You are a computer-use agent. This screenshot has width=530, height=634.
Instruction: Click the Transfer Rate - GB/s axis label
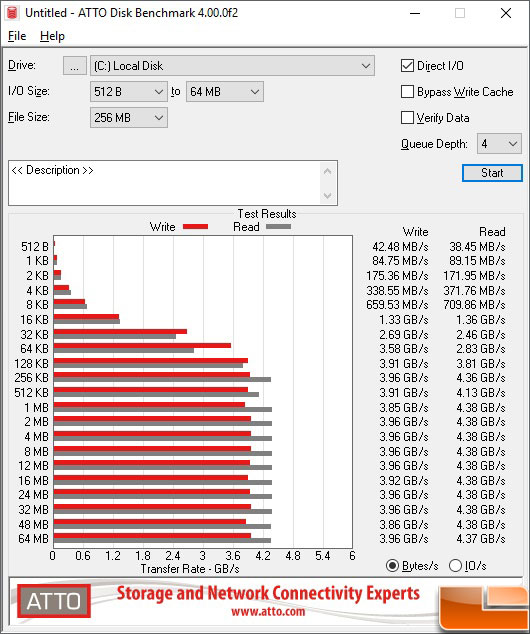pyautogui.click(x=190, y=569)
